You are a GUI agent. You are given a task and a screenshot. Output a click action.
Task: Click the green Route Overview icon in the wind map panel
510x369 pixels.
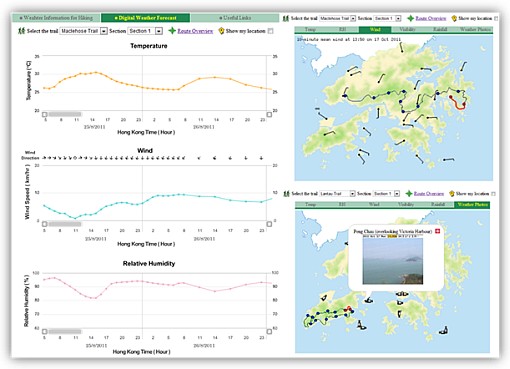click(x=410, y=18)
